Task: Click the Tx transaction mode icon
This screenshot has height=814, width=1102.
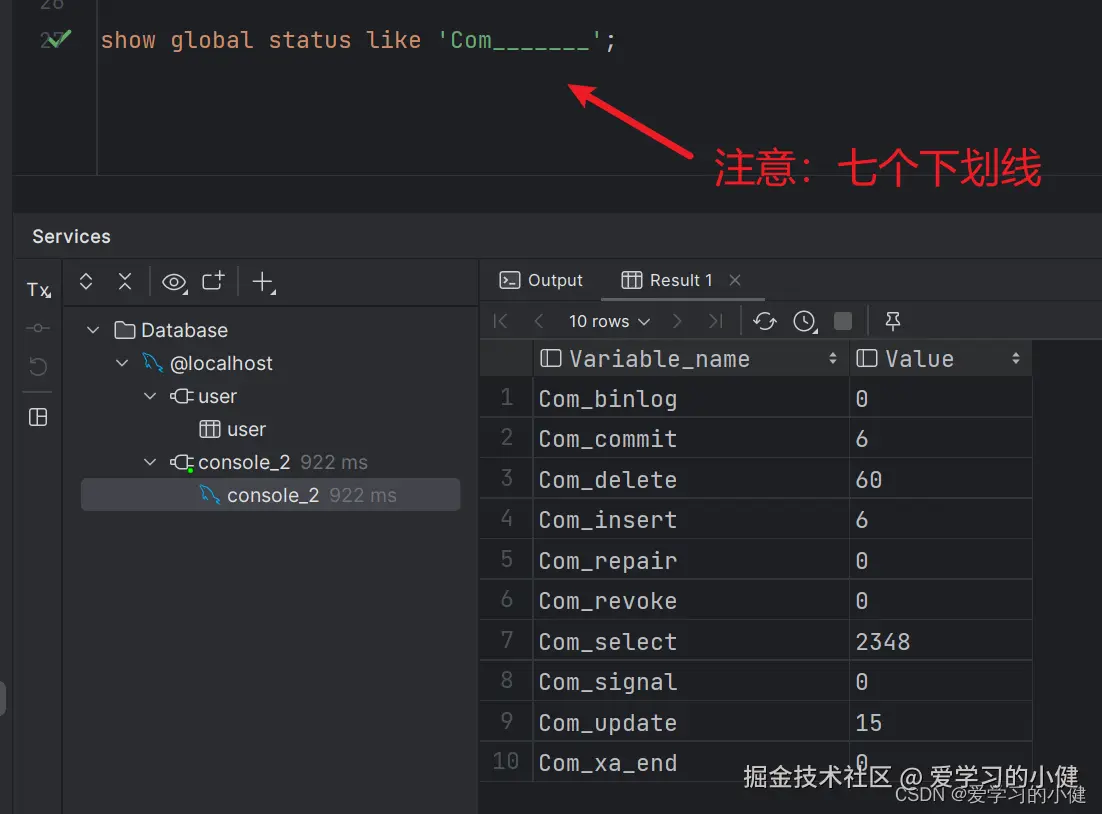Action: tap(39, 290)
